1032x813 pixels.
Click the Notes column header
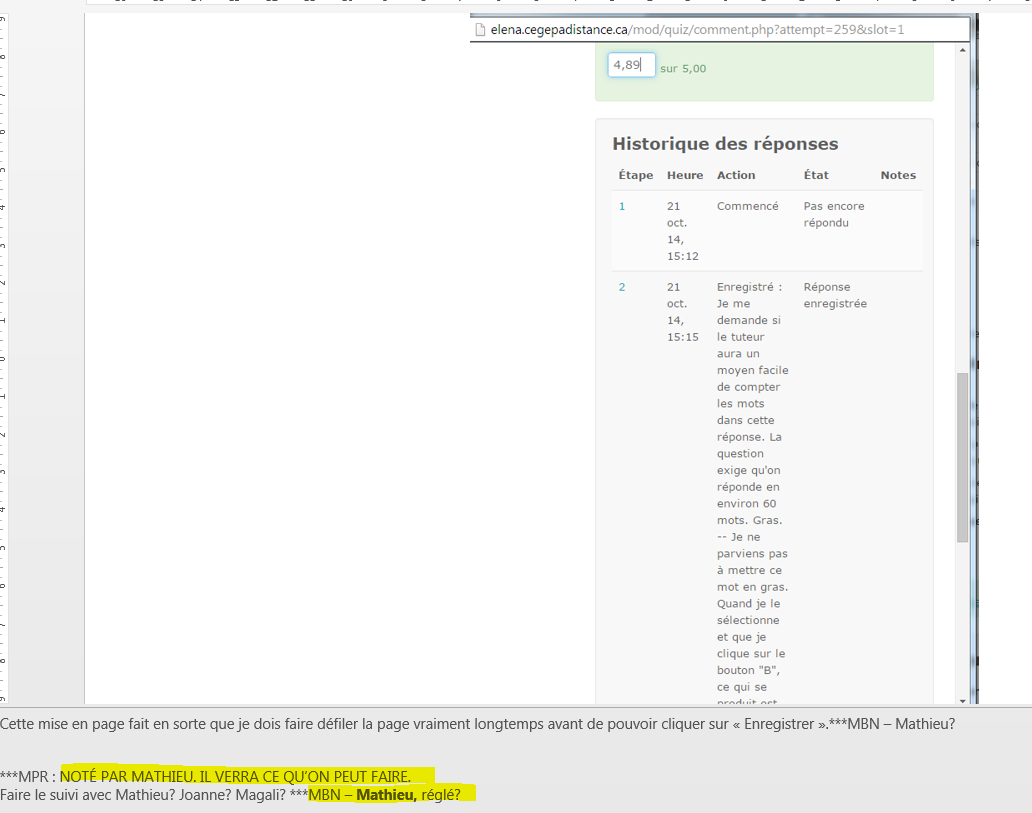898,175
